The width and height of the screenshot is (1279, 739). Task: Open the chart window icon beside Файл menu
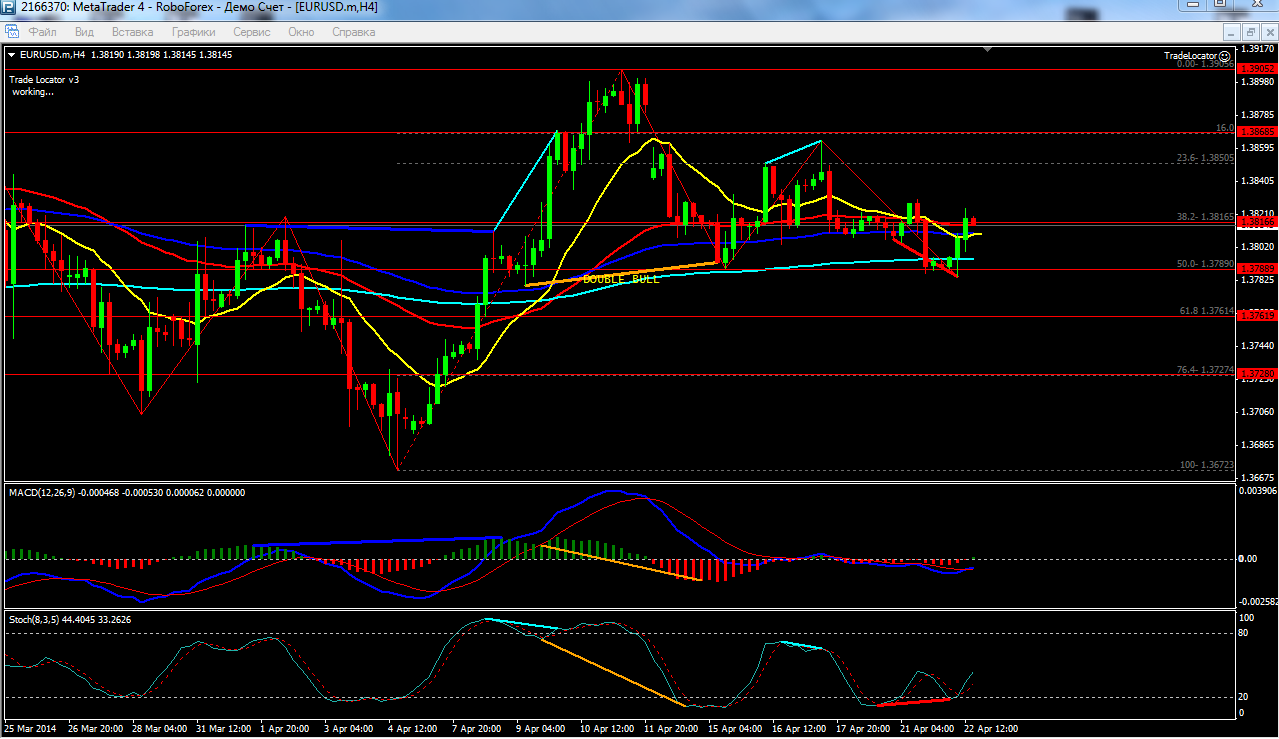(x=12, y=32)
